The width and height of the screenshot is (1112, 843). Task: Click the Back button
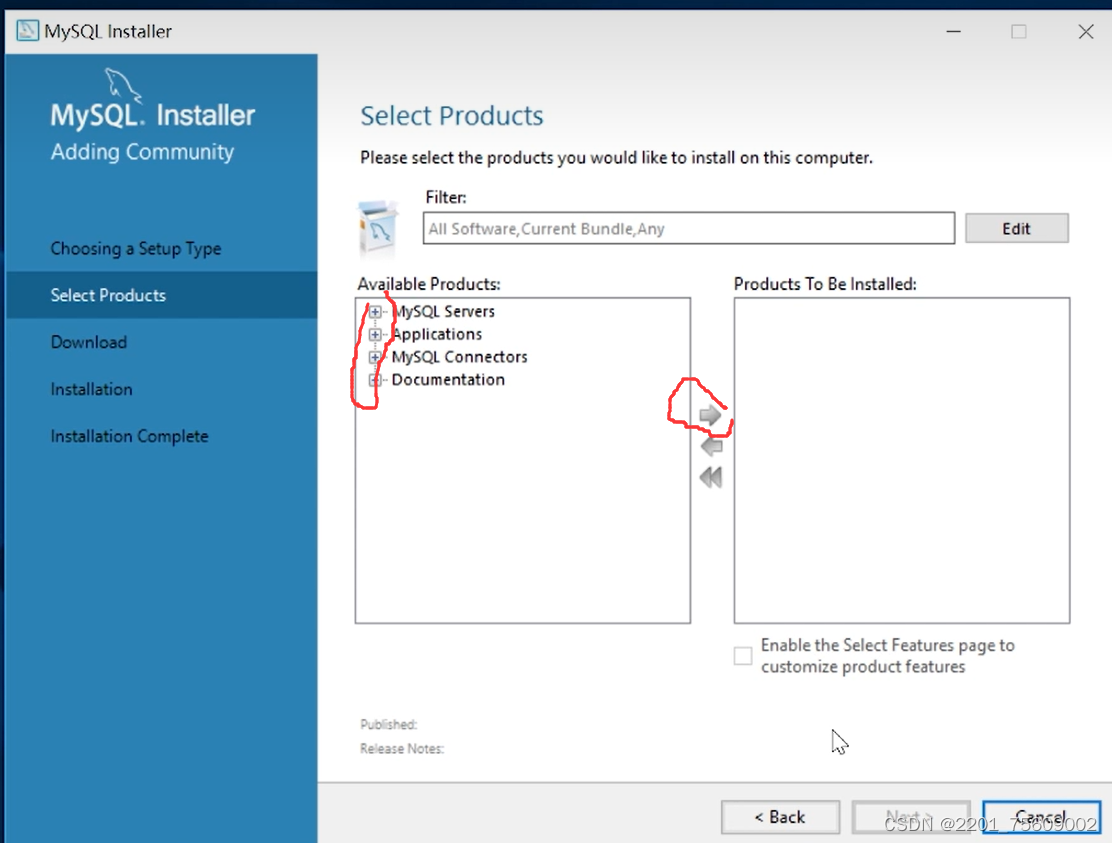pyautogui.click(x=780, y=817)
